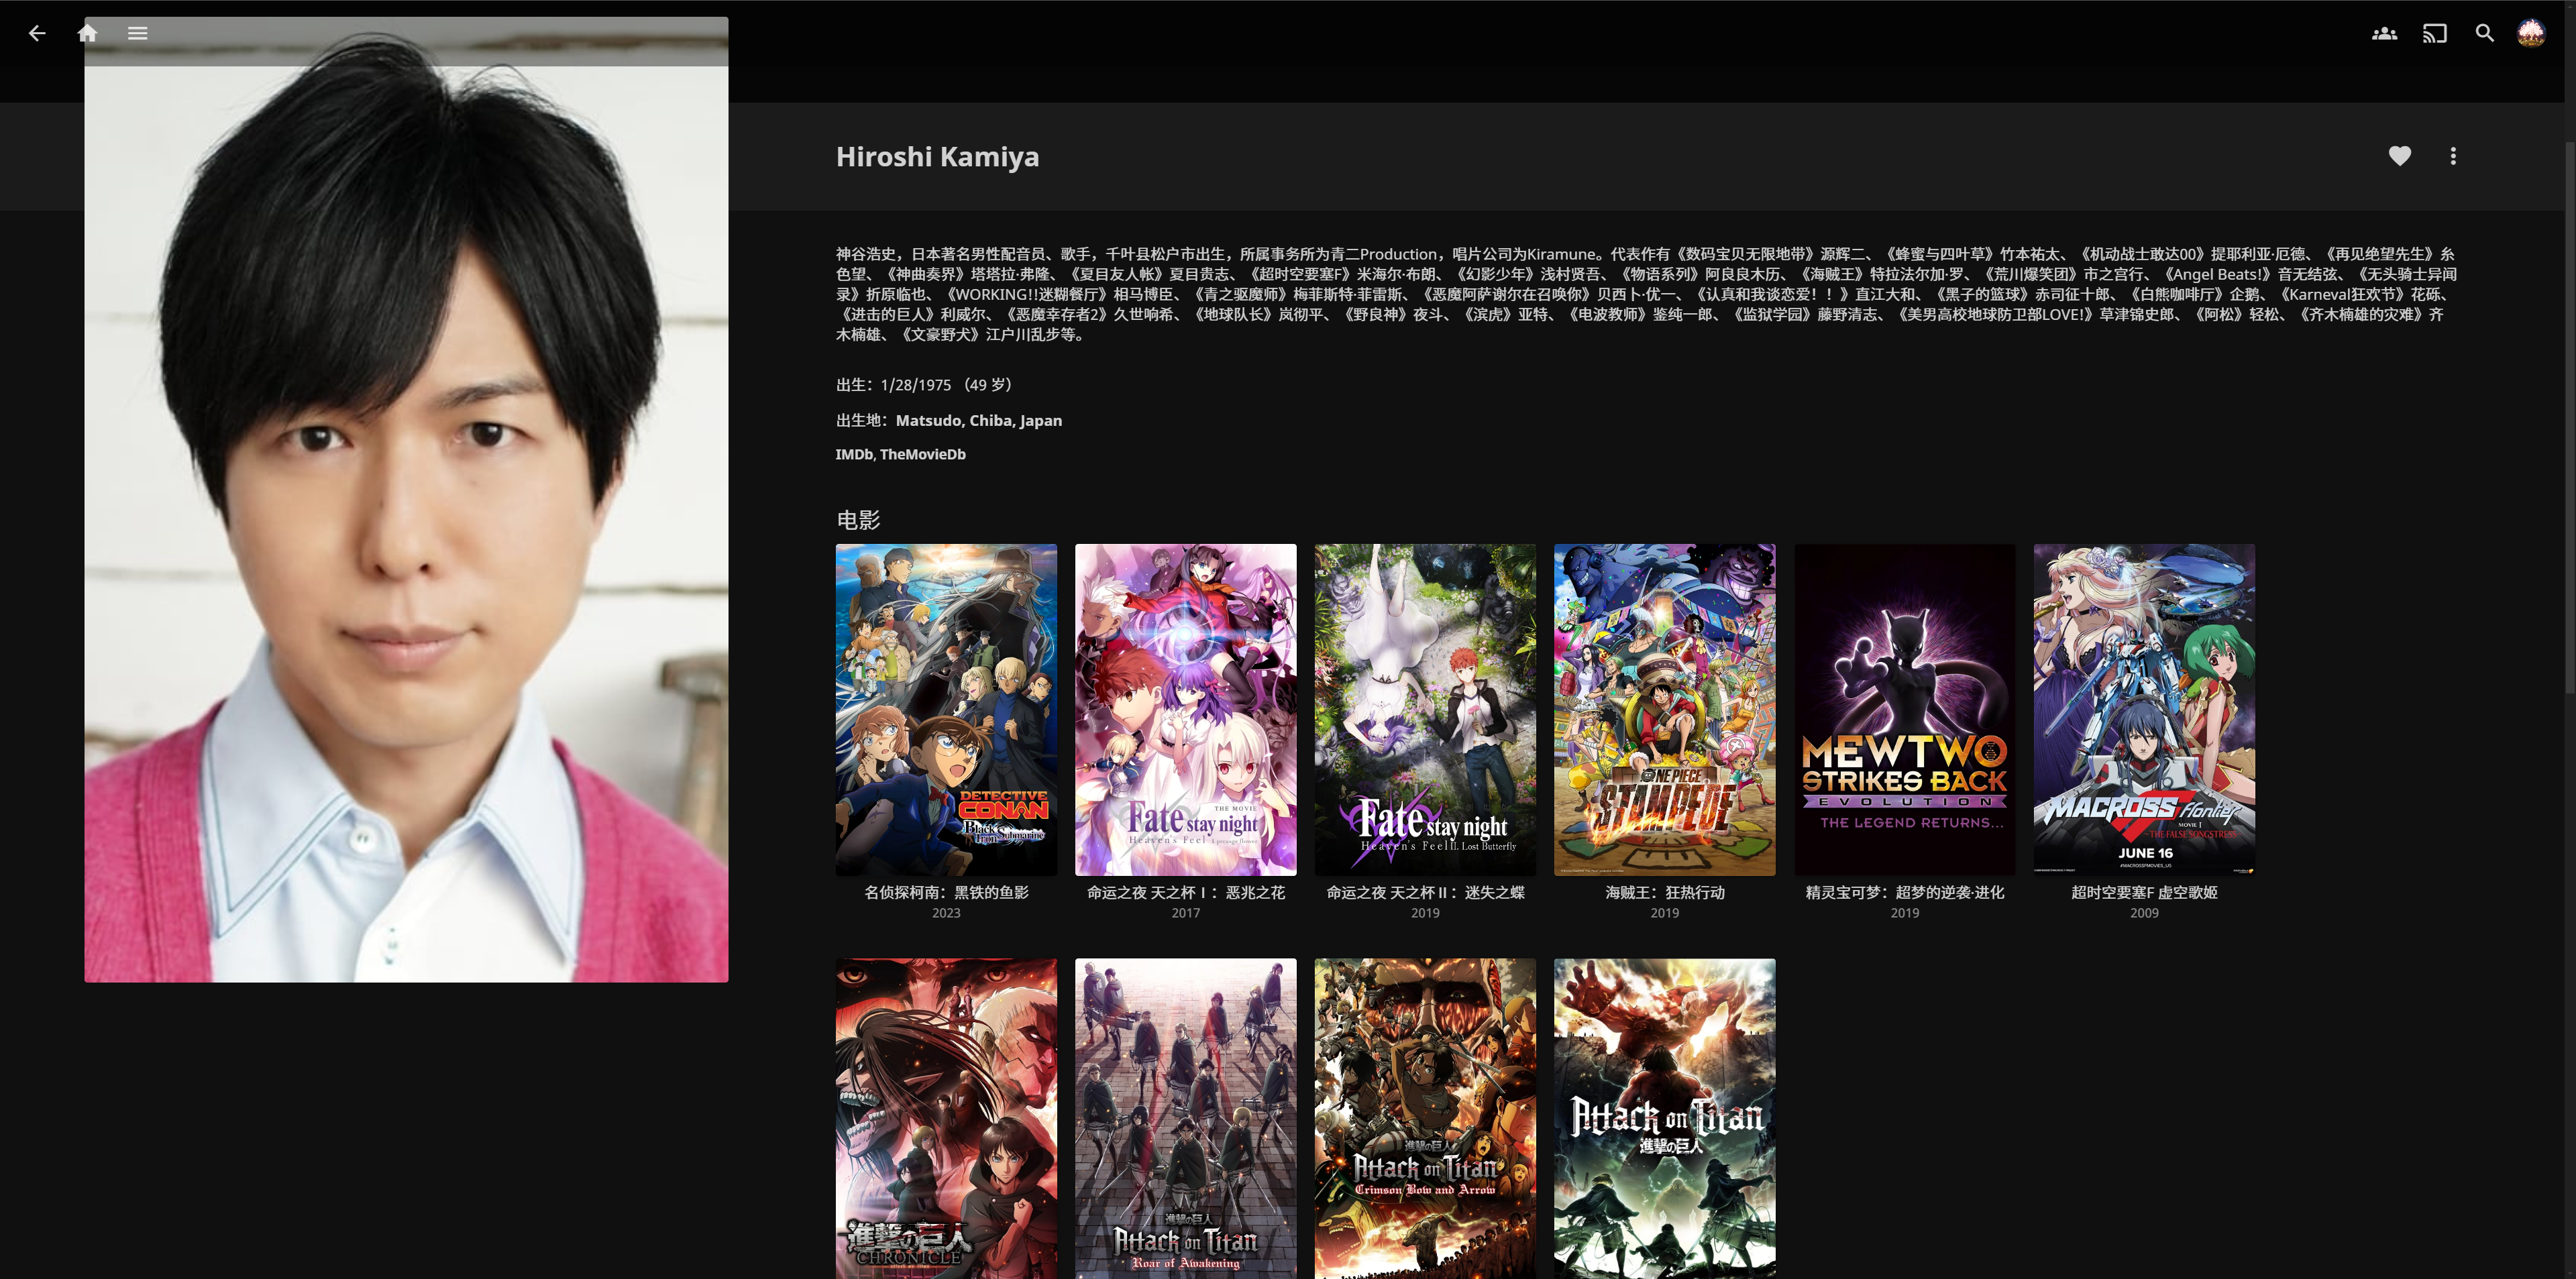Open the three-dot more options menu
The height and width of the screenshot is (1279, 2576).
(2452, 156)
